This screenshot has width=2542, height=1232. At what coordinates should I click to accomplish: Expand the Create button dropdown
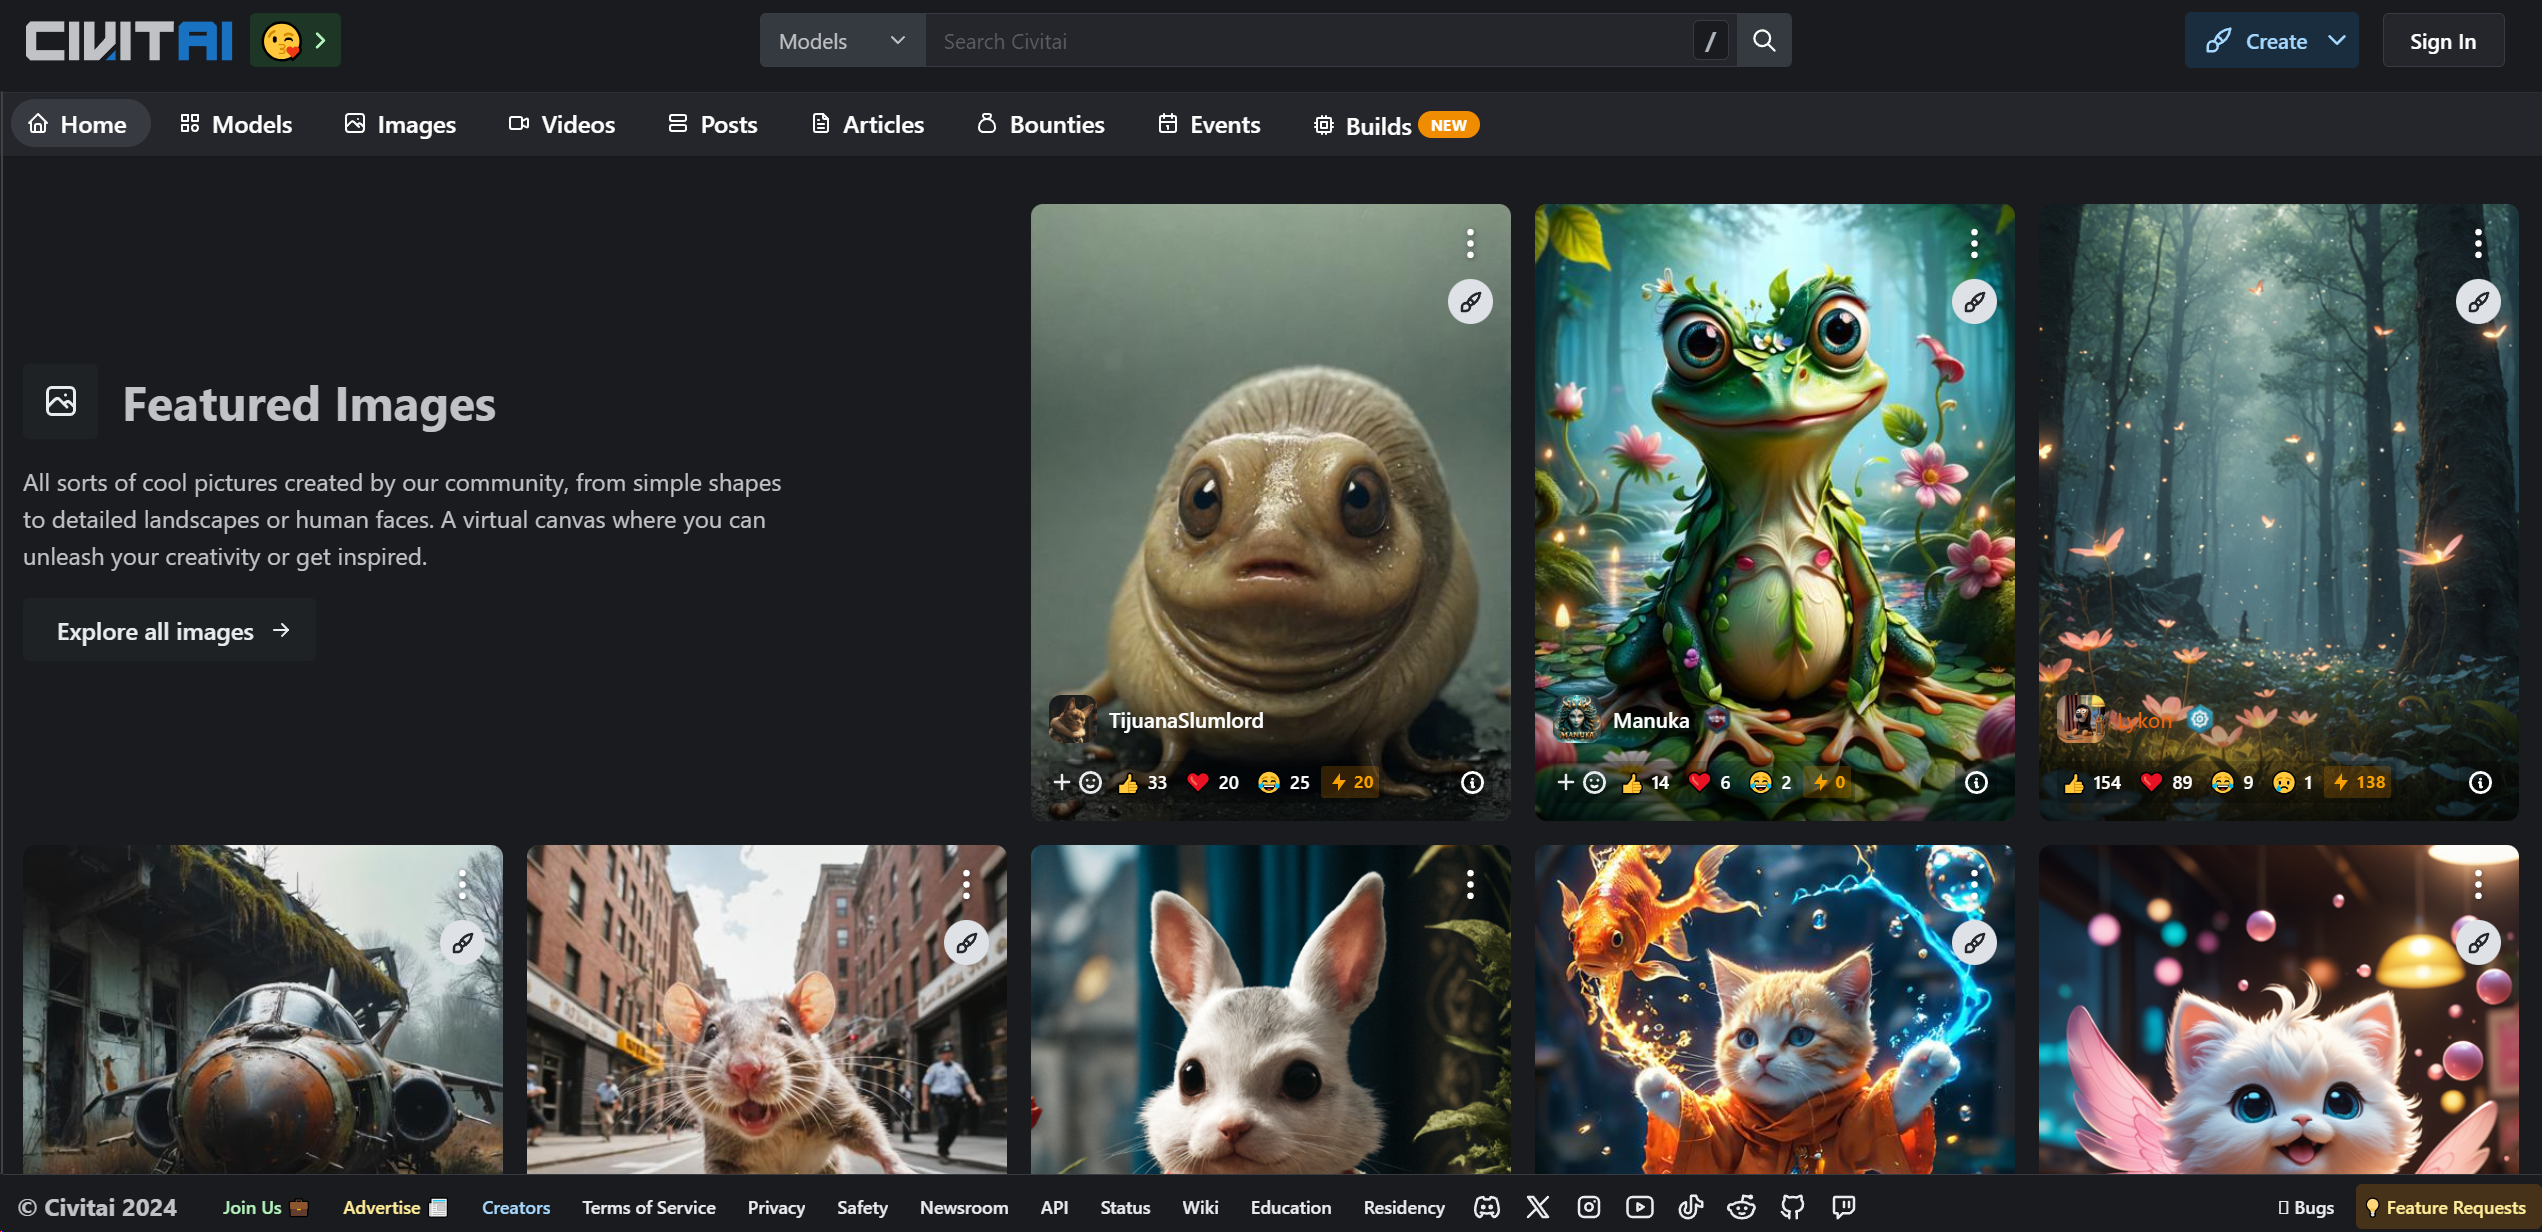pos(2337,40)
